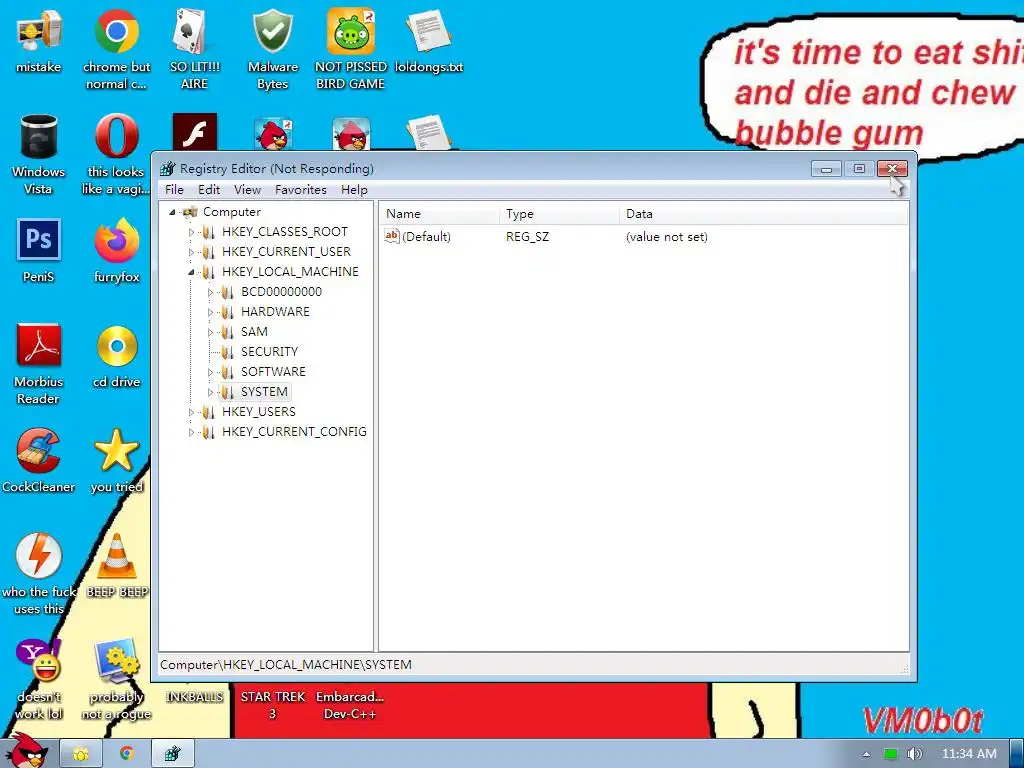Open the Opera 'this looks like a vagi...' icon

click(116, 154)
